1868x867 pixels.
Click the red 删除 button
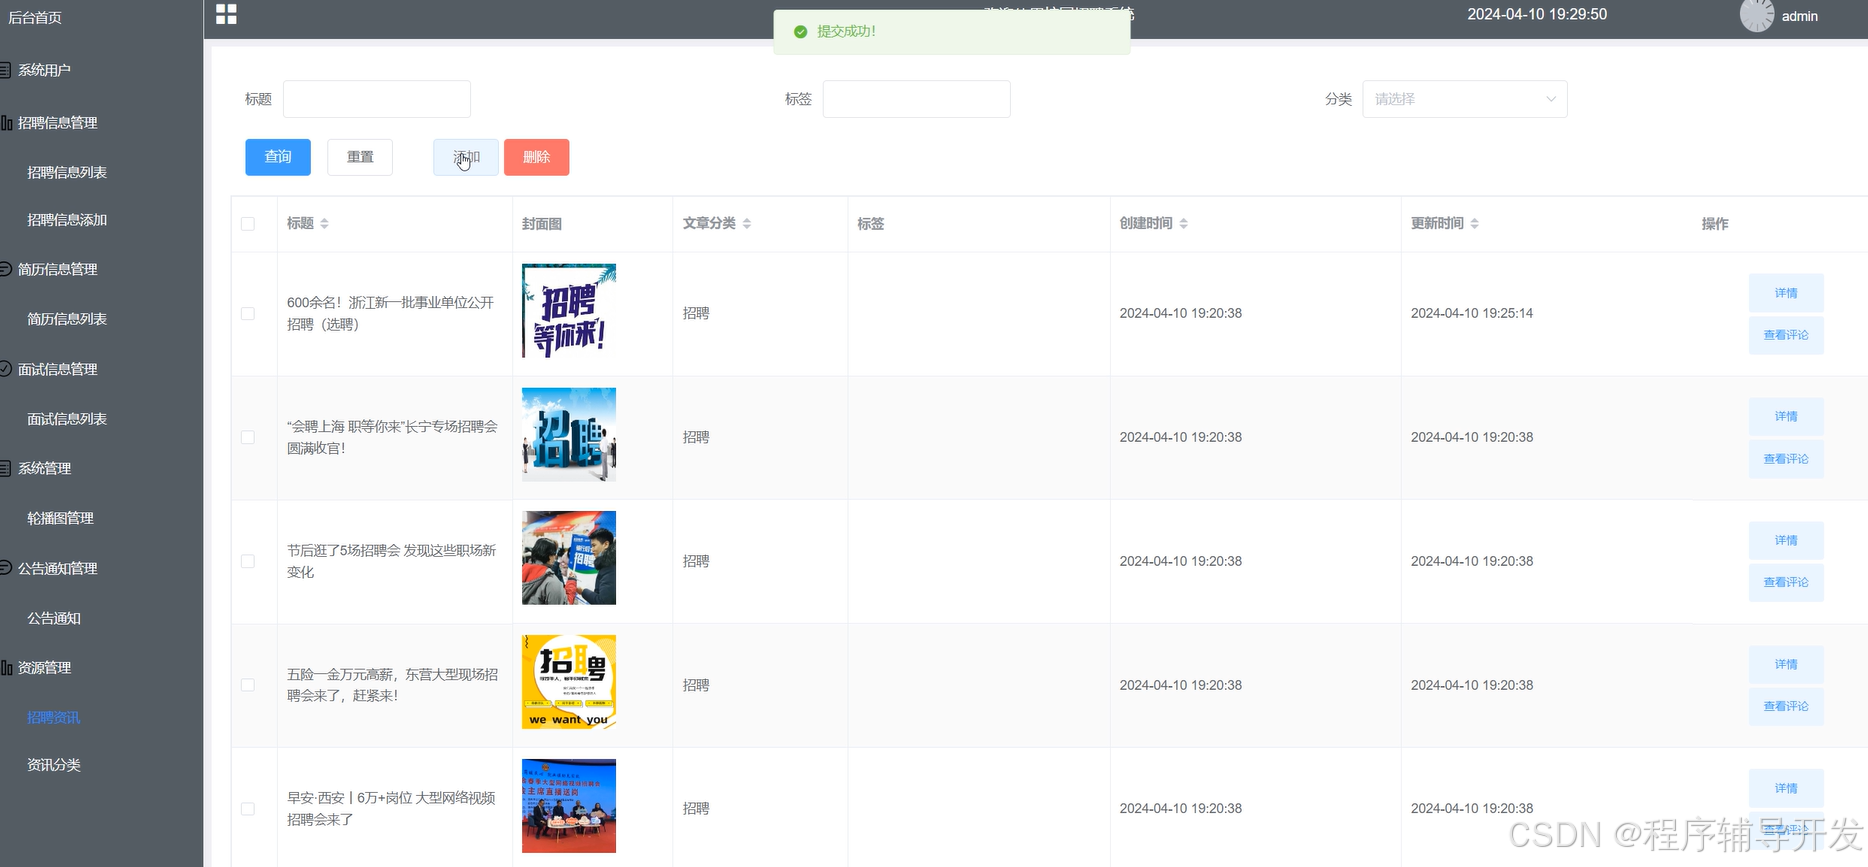coord(537,157)
